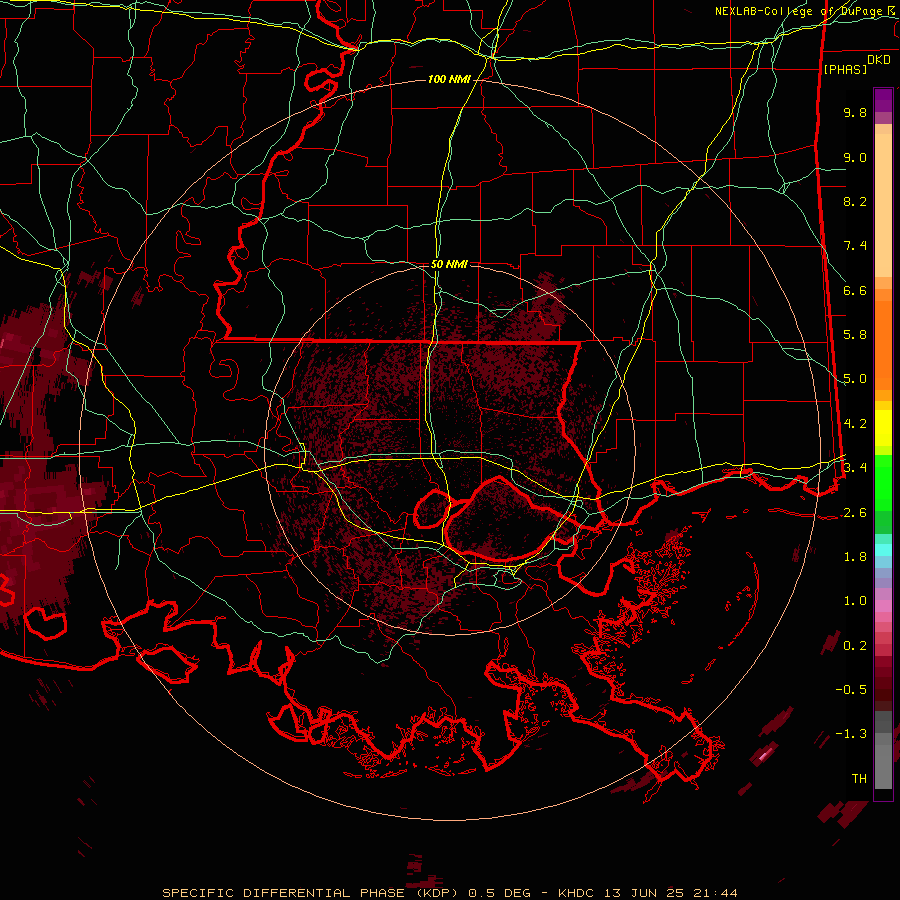Click the DKD unit label

click(879, 60)
